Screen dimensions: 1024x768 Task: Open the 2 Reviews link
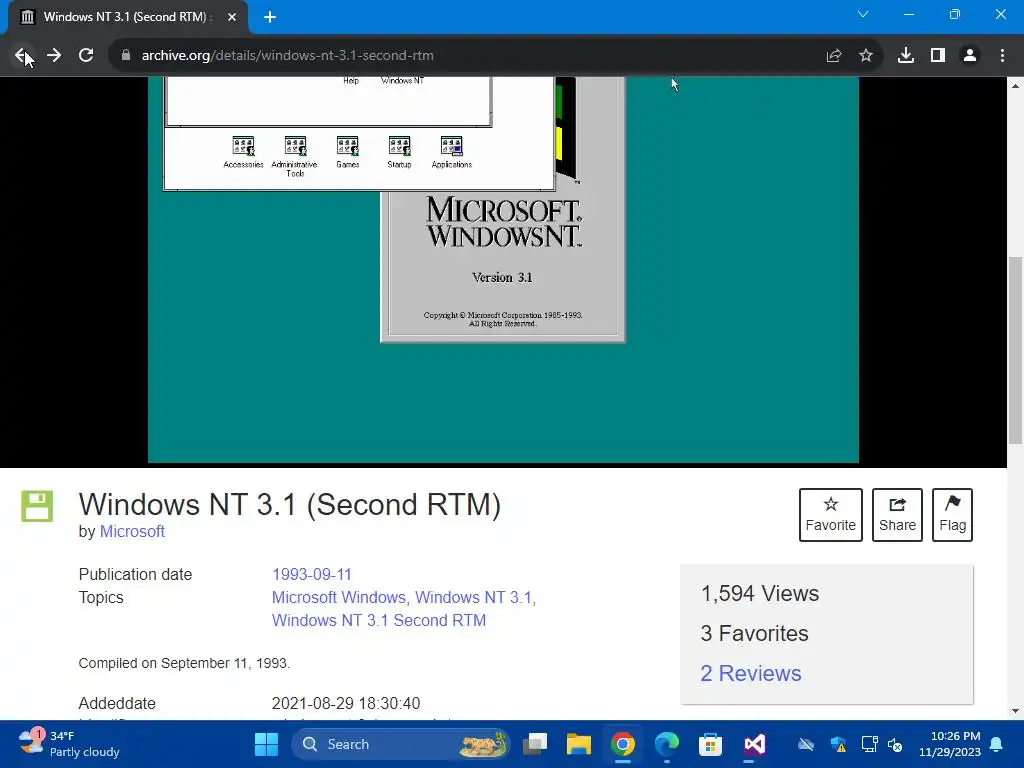(750, 673)
